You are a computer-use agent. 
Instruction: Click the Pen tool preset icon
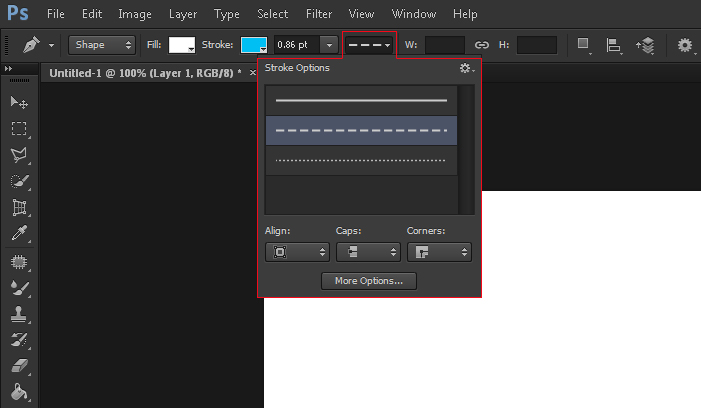pos(31,45)
